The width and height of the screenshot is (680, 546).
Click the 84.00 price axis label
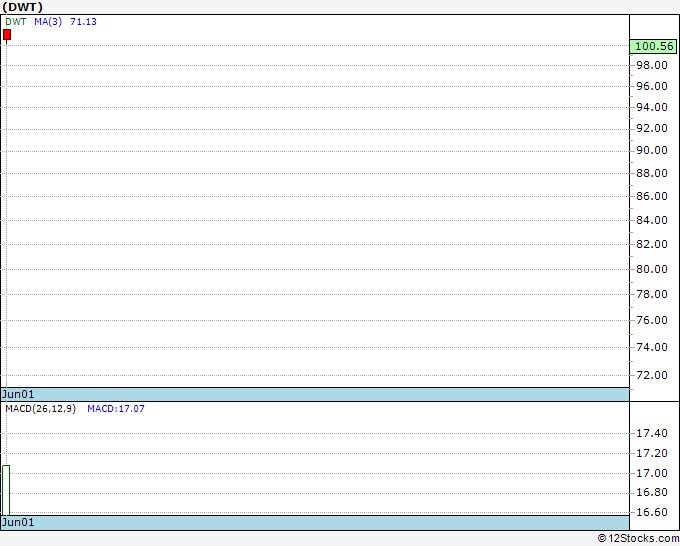[x=652, y=220]
